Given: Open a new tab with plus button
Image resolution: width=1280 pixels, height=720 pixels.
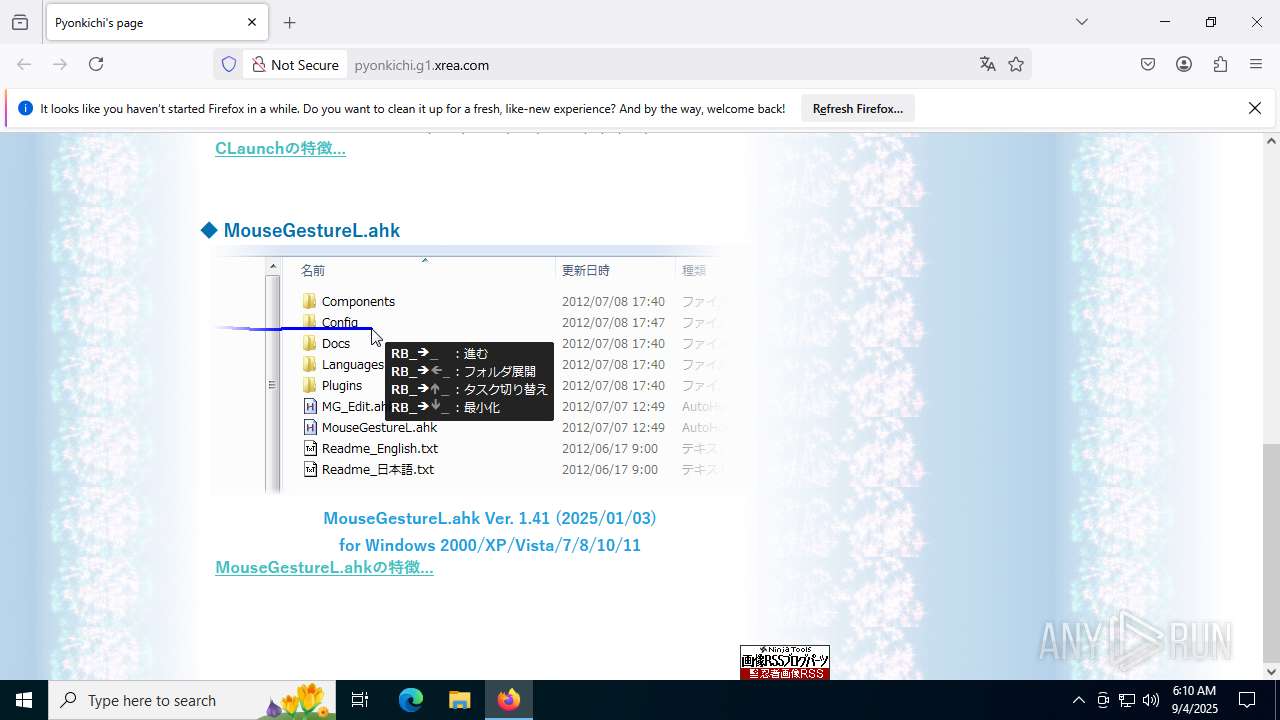Looking at the screenshot, I should tap(290, 22).
